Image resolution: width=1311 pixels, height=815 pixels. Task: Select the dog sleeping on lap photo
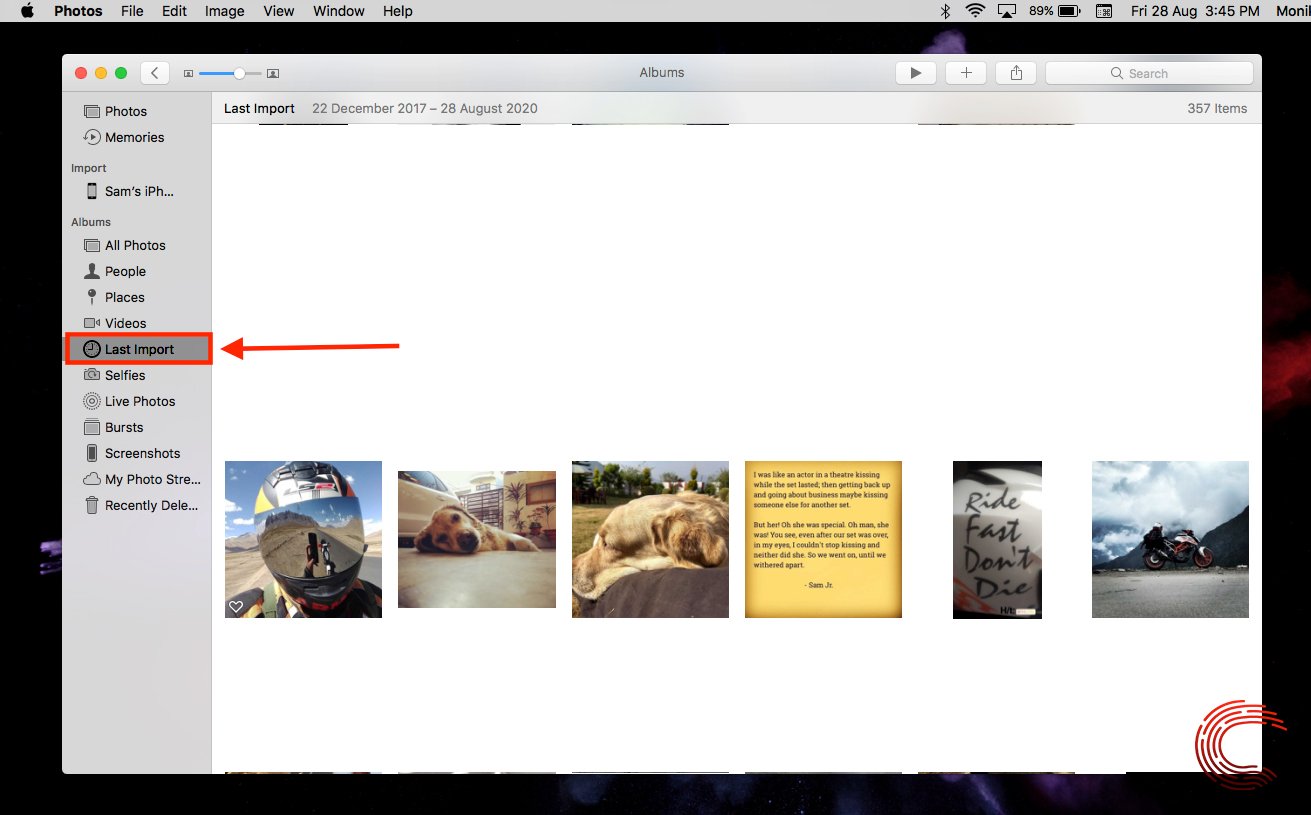point(650,539)
